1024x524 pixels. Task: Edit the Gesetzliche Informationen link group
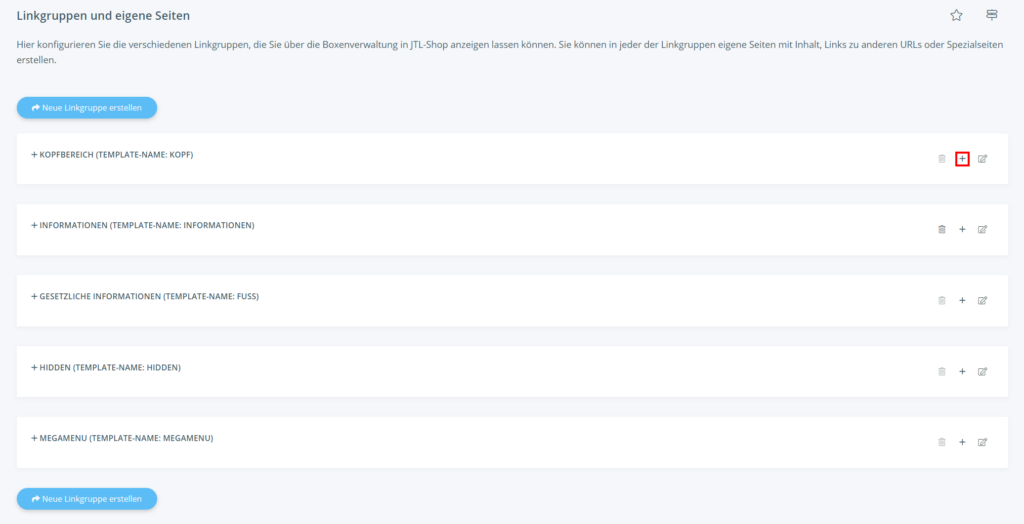[982, 300]
